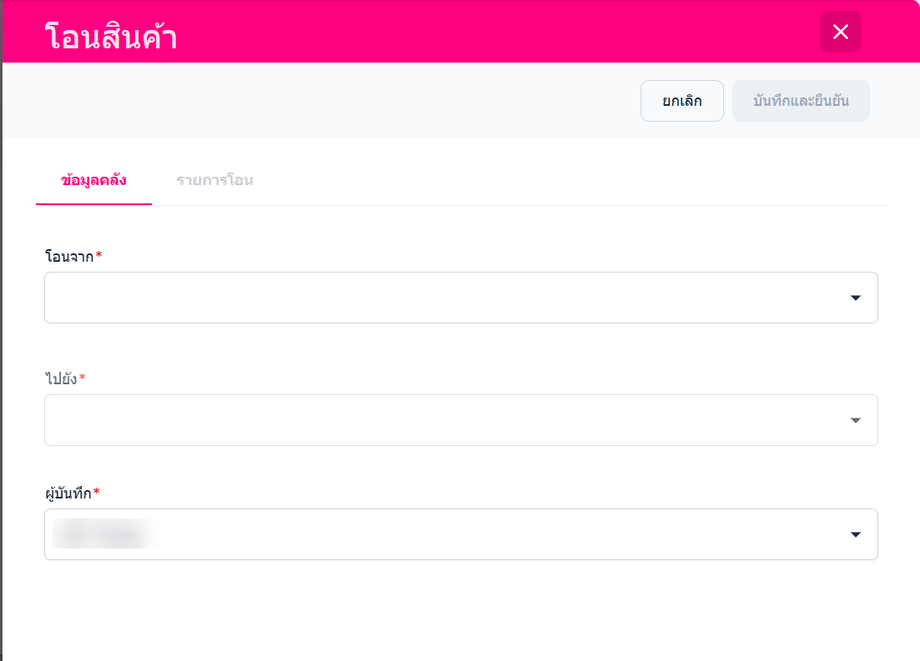Screen dimensions: 920x661
Task: Click the arrow in the ผู้บันทึก field
Action: (855, 534)
